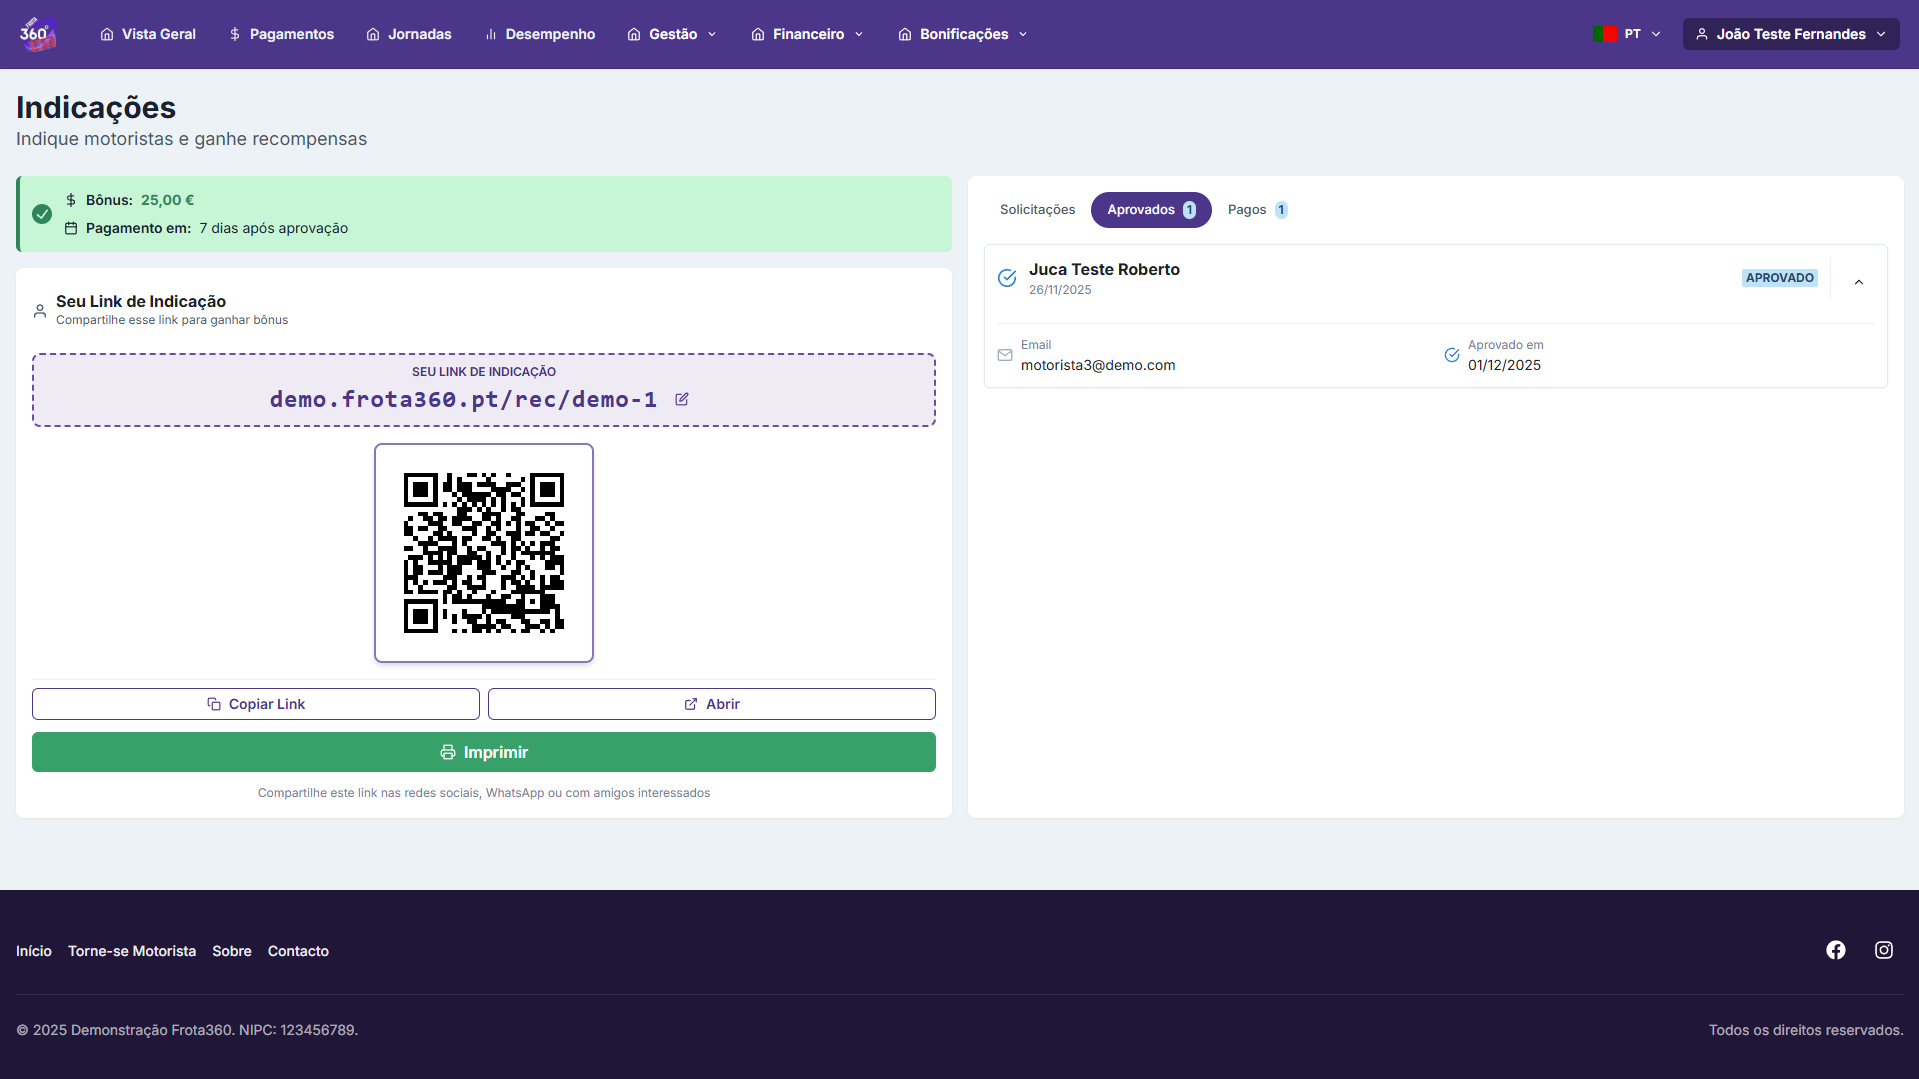Open the Bonificações dropdown menu
The width and height of the screenshot is (1919, 1079).
tap(962, 34)
